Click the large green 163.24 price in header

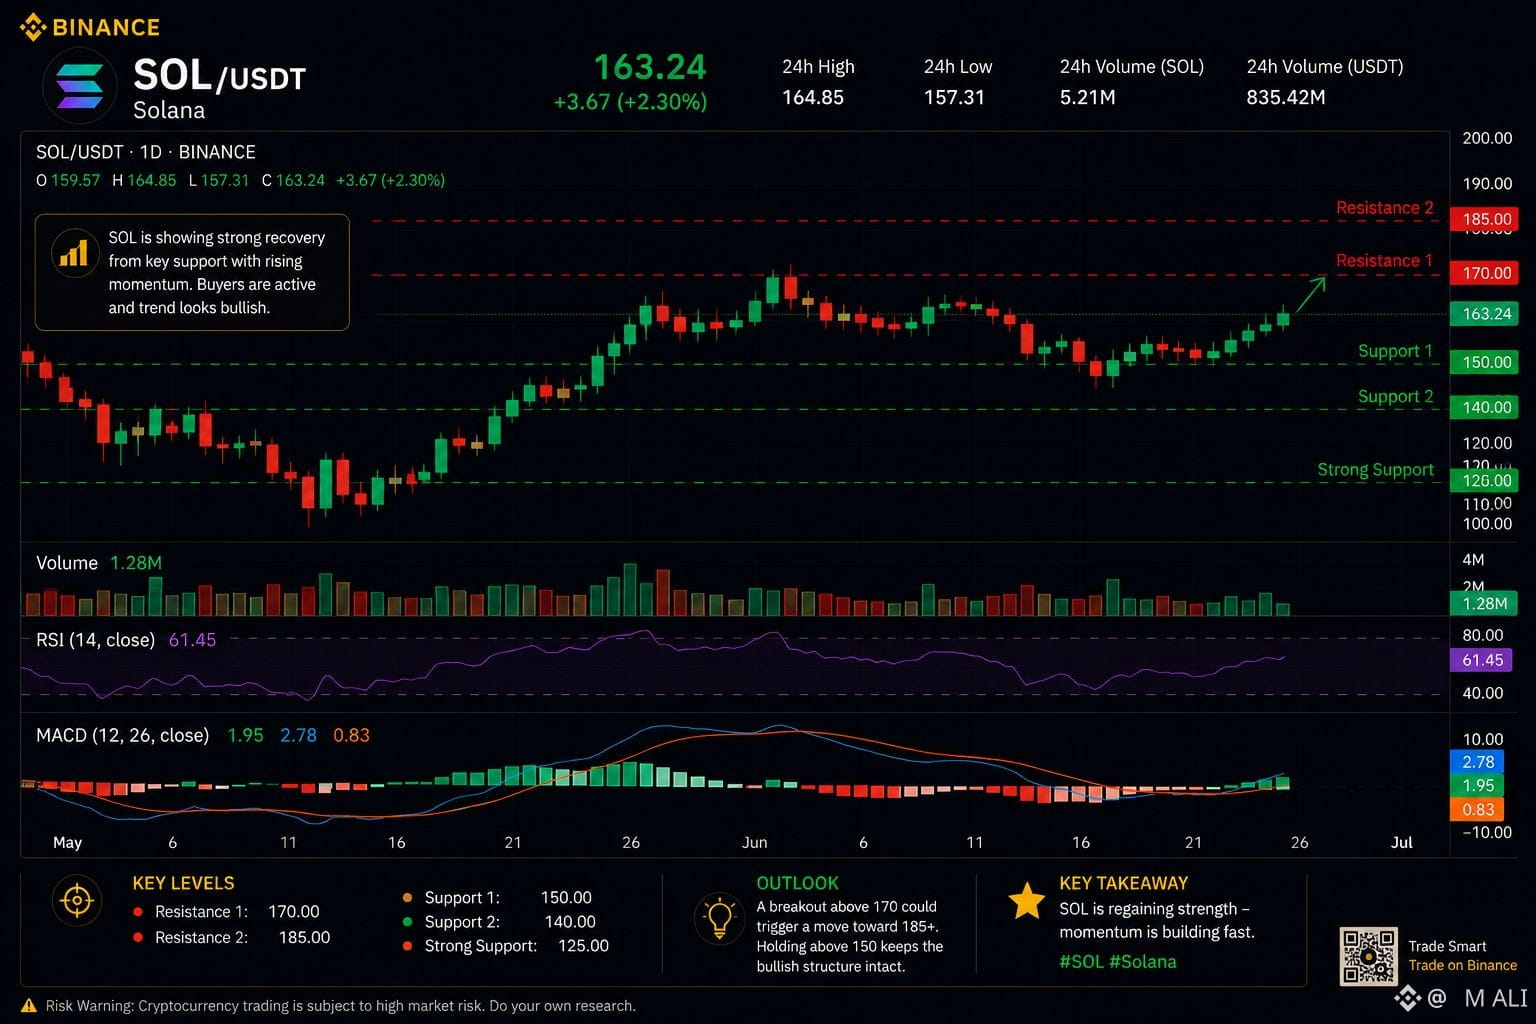650,67
